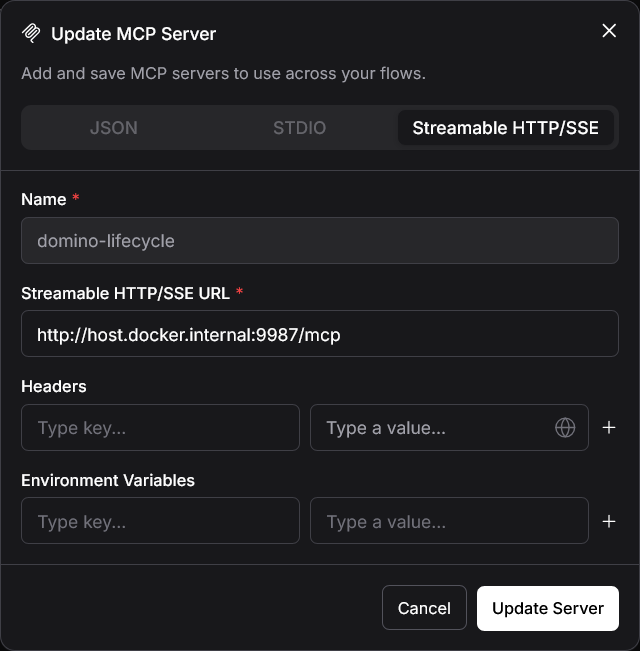The image size is (640, 651).
Task: Click the Headers section label
Action: (54, 386)
